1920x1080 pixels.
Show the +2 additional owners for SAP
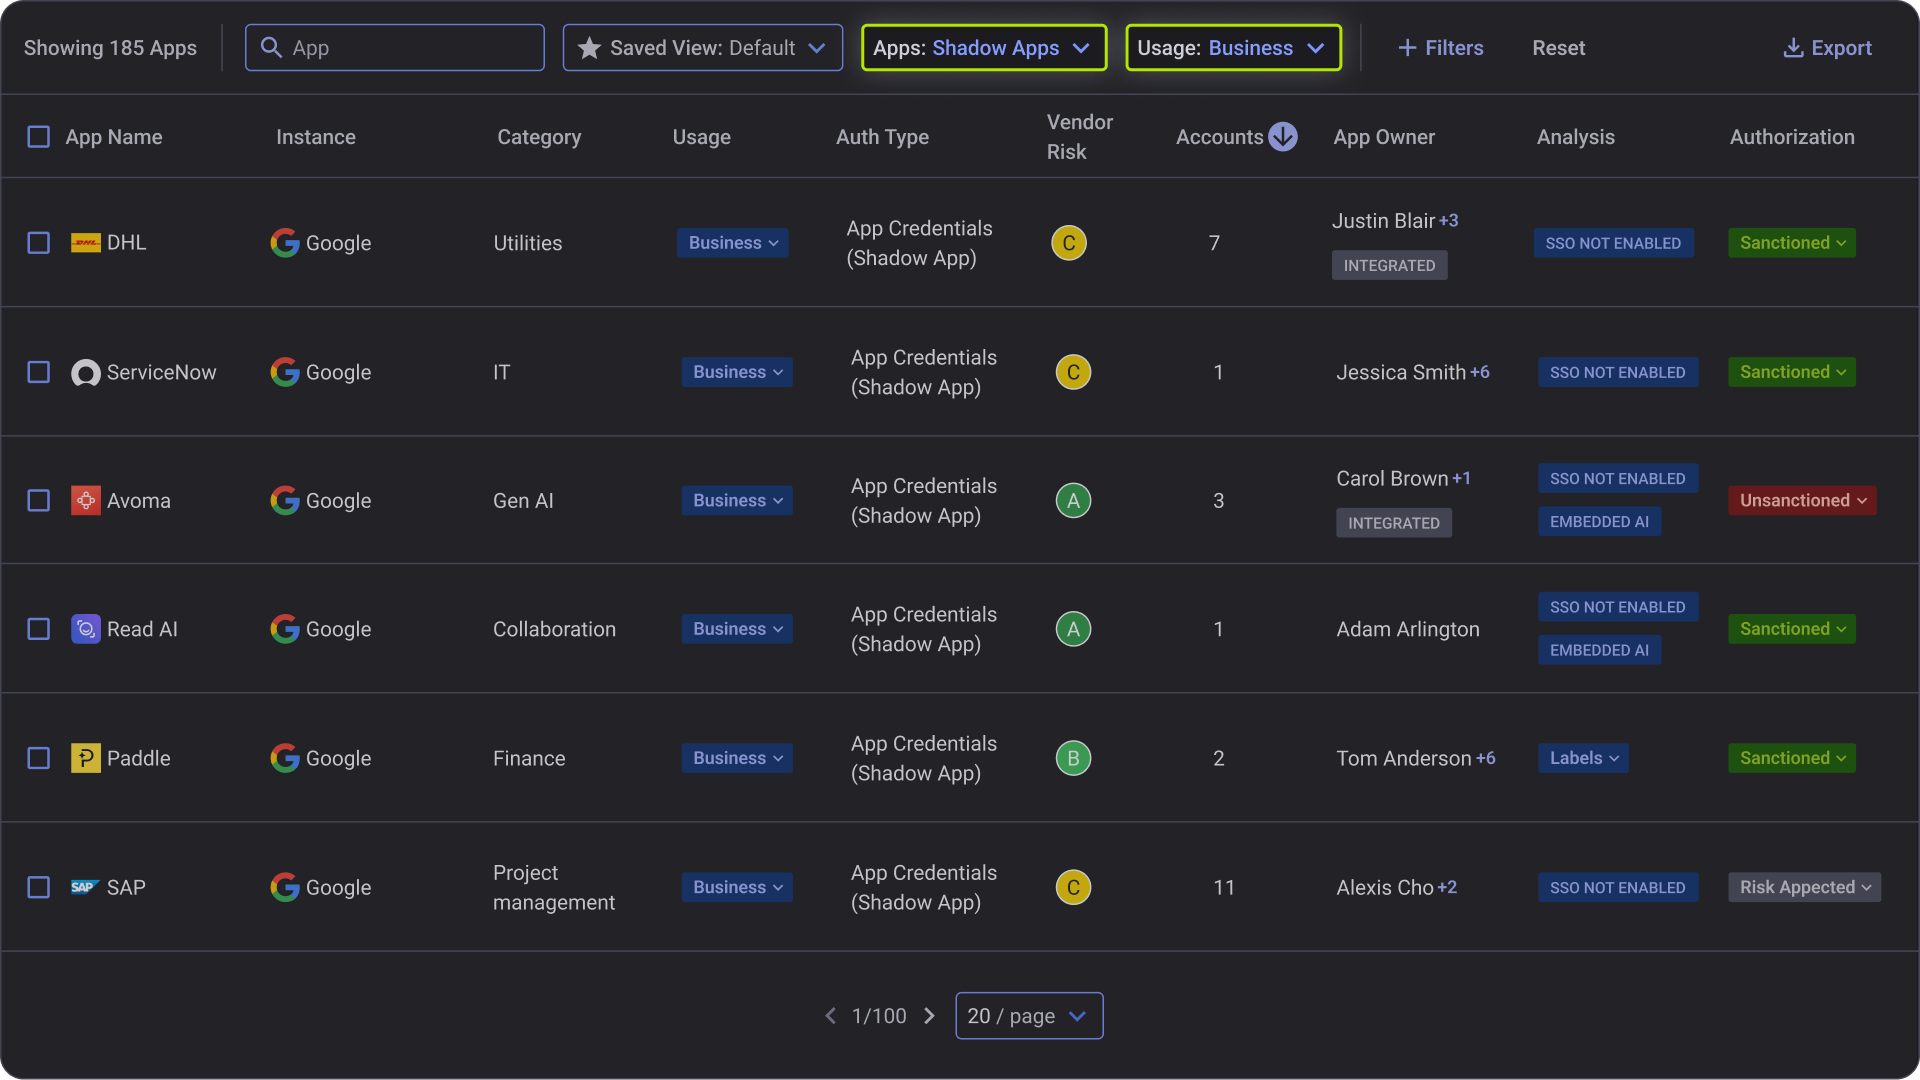tap(1447, 887)
